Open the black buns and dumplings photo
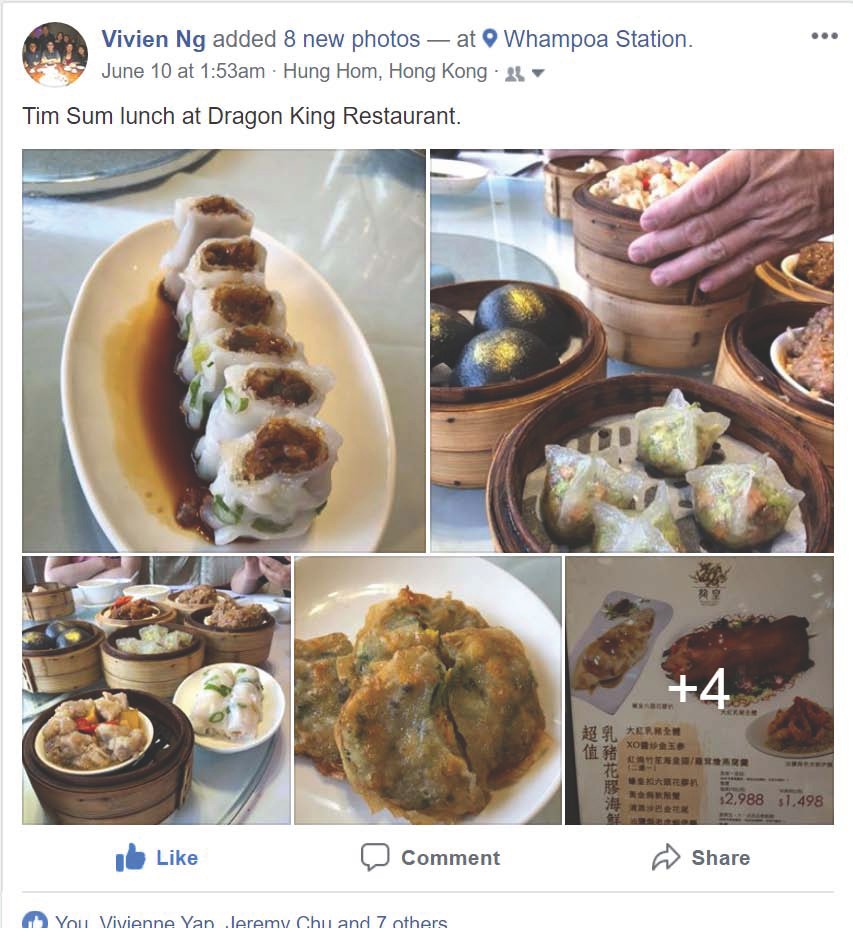The image size is (853, 952). tap(632, 351)
